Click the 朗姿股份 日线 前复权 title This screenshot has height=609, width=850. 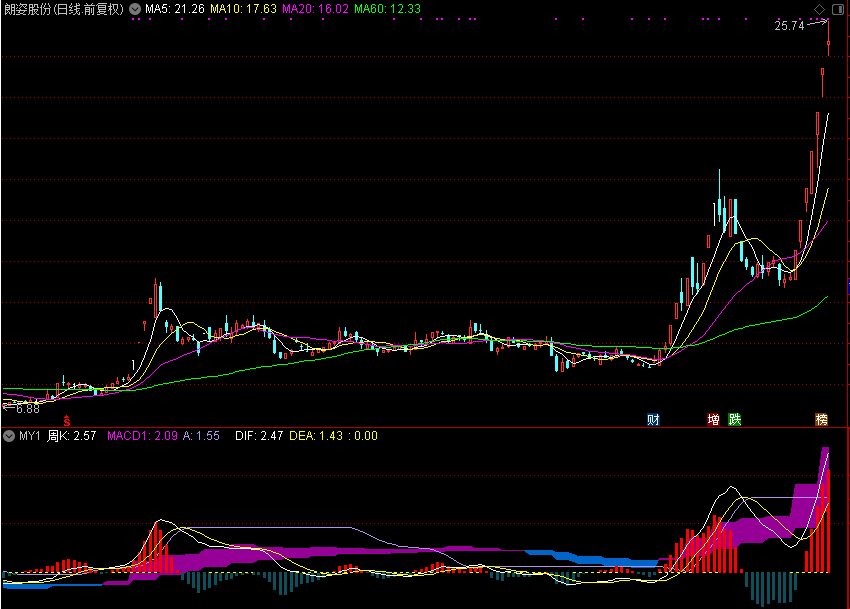point(64,9)
